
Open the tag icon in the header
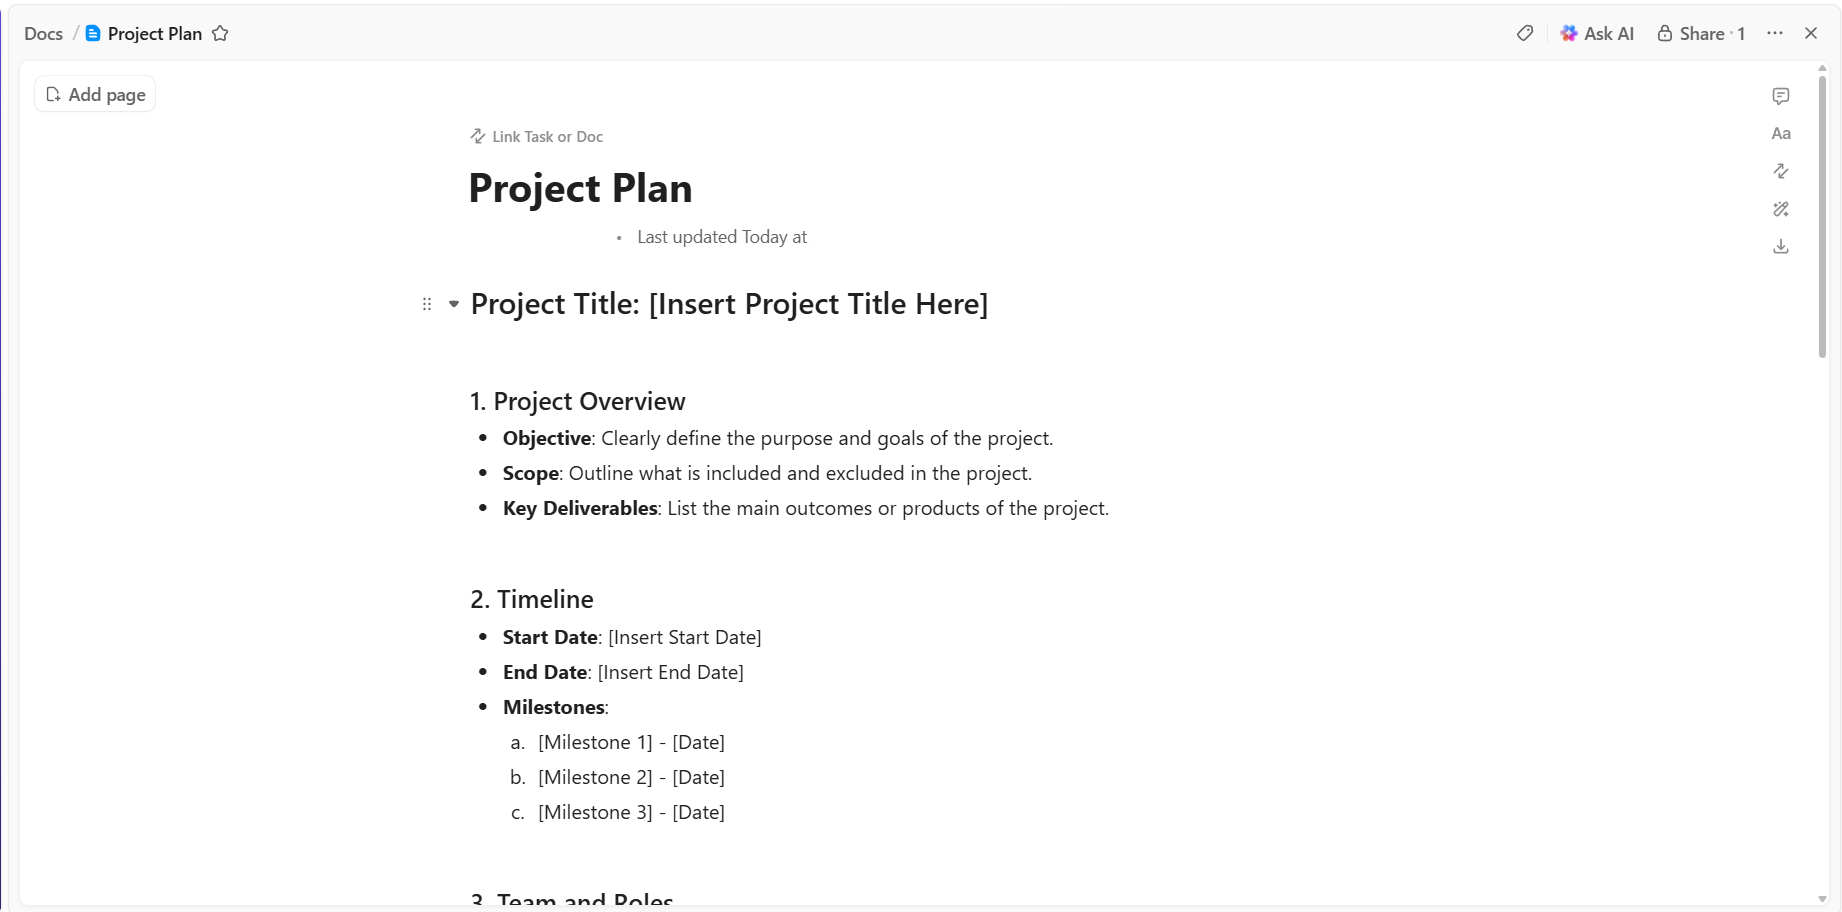tap(1525, 33)
